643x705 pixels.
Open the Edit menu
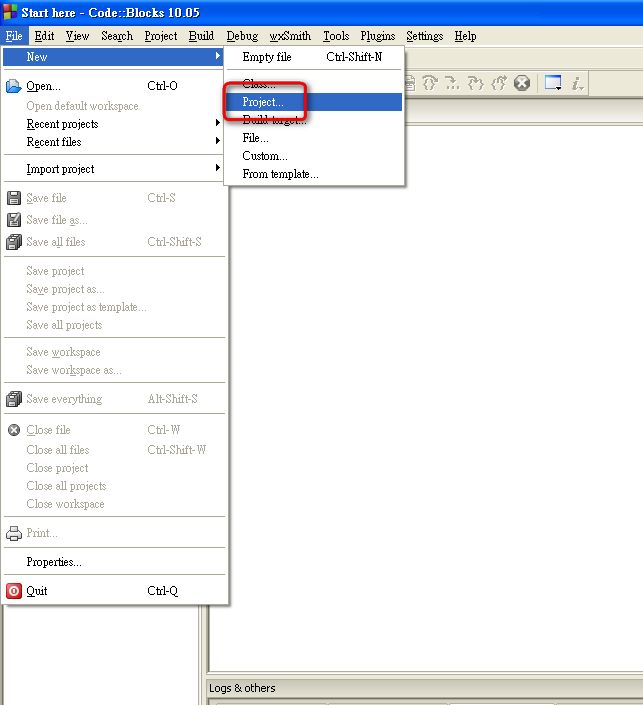(44, 36)
